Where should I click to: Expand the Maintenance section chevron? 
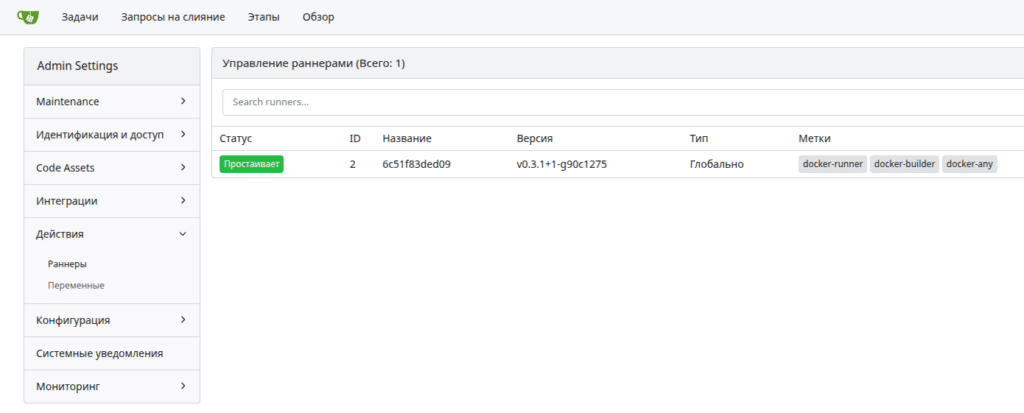pyautogui.click(x=183, y=101)
